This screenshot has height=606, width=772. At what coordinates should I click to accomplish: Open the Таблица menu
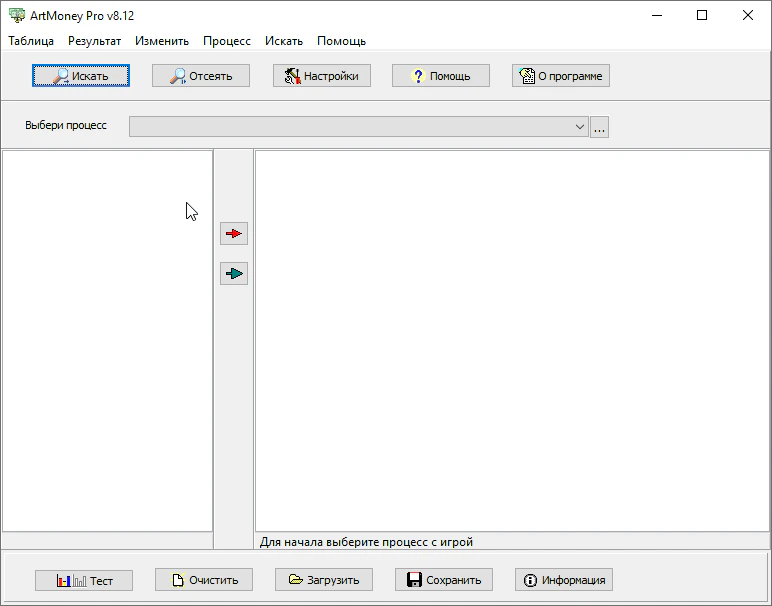[x=31, y=41]
